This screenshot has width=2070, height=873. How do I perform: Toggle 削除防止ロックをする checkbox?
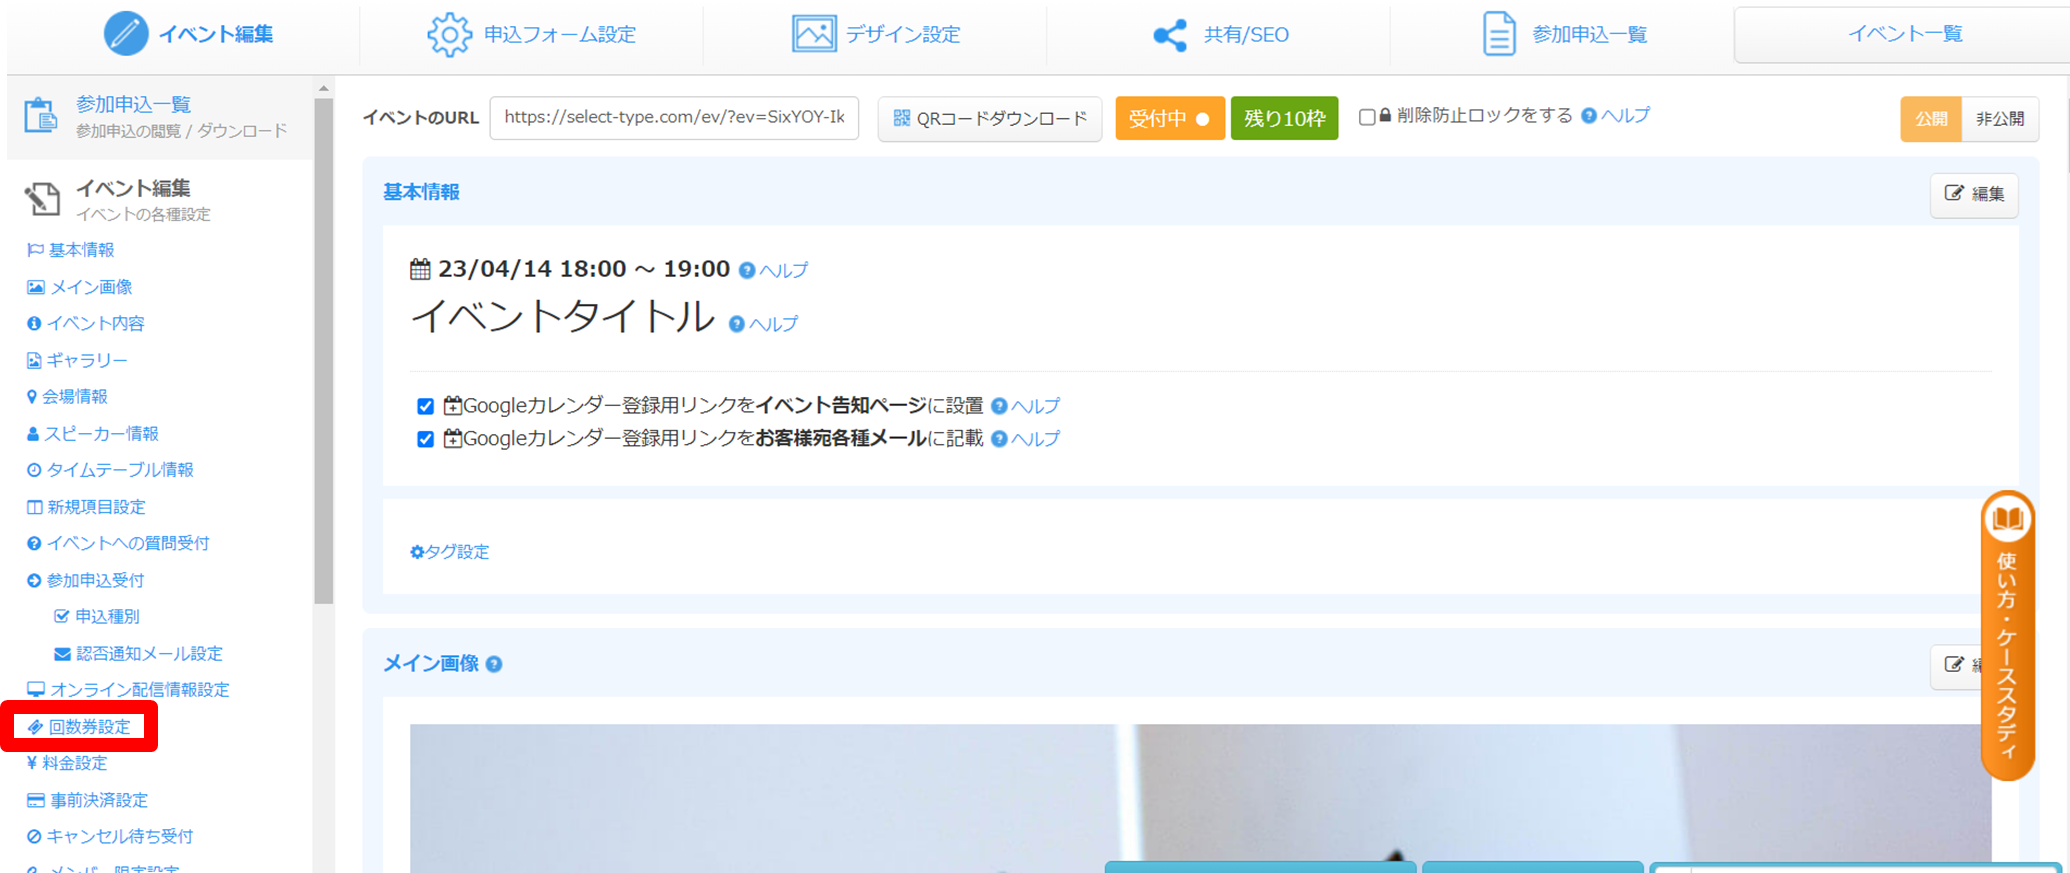1367,117
